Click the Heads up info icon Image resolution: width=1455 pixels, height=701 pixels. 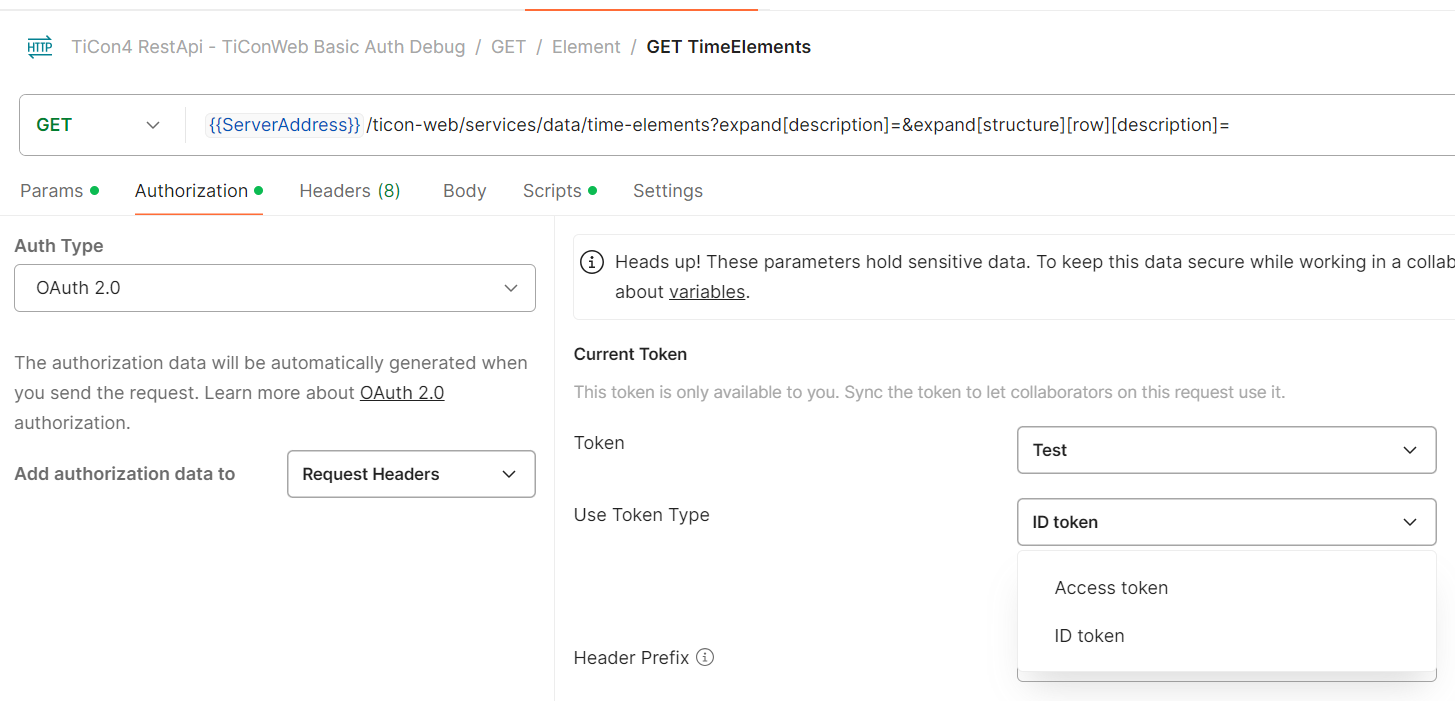pos(592,262)
